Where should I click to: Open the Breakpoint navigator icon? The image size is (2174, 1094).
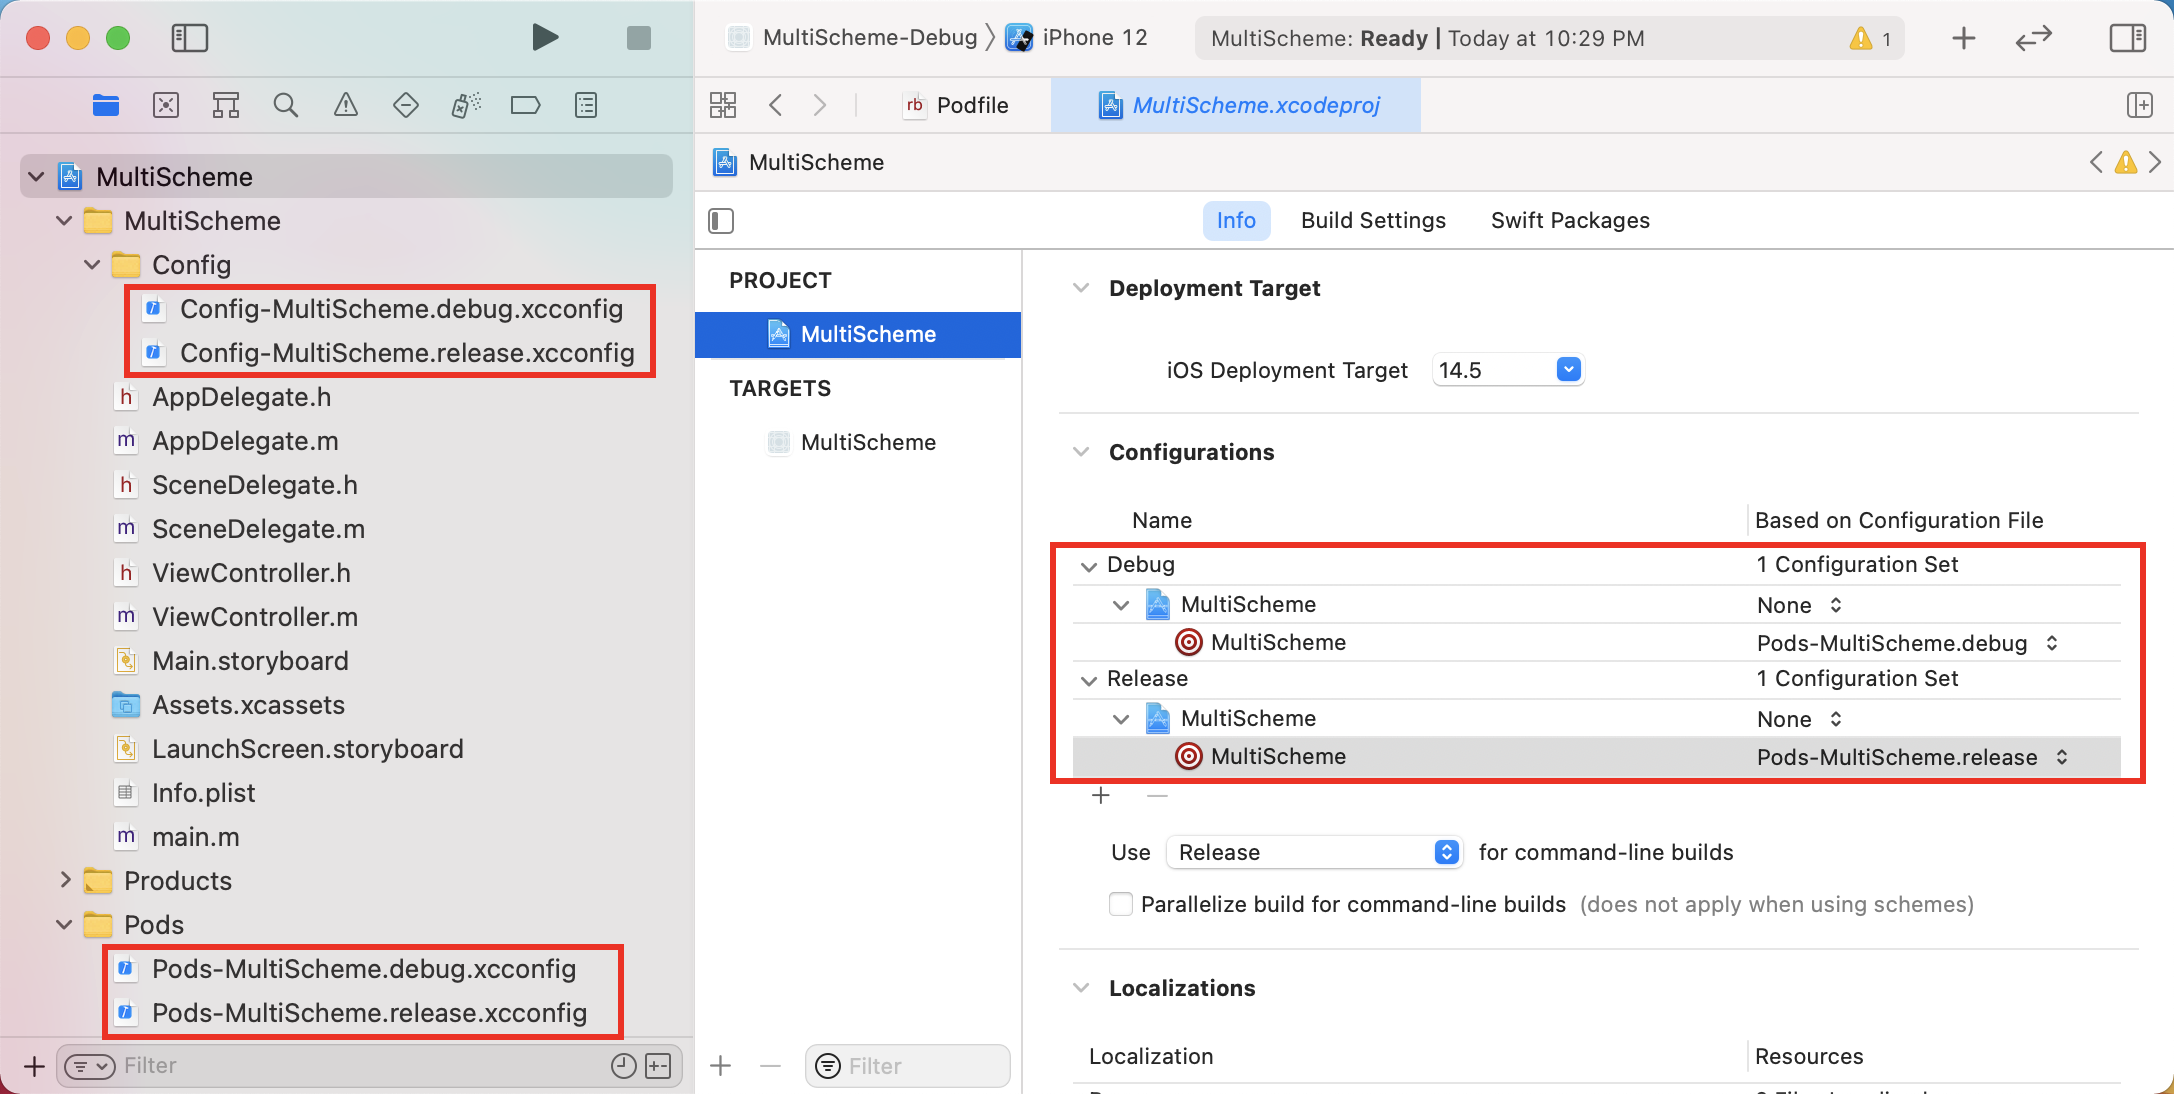(525, 105)
